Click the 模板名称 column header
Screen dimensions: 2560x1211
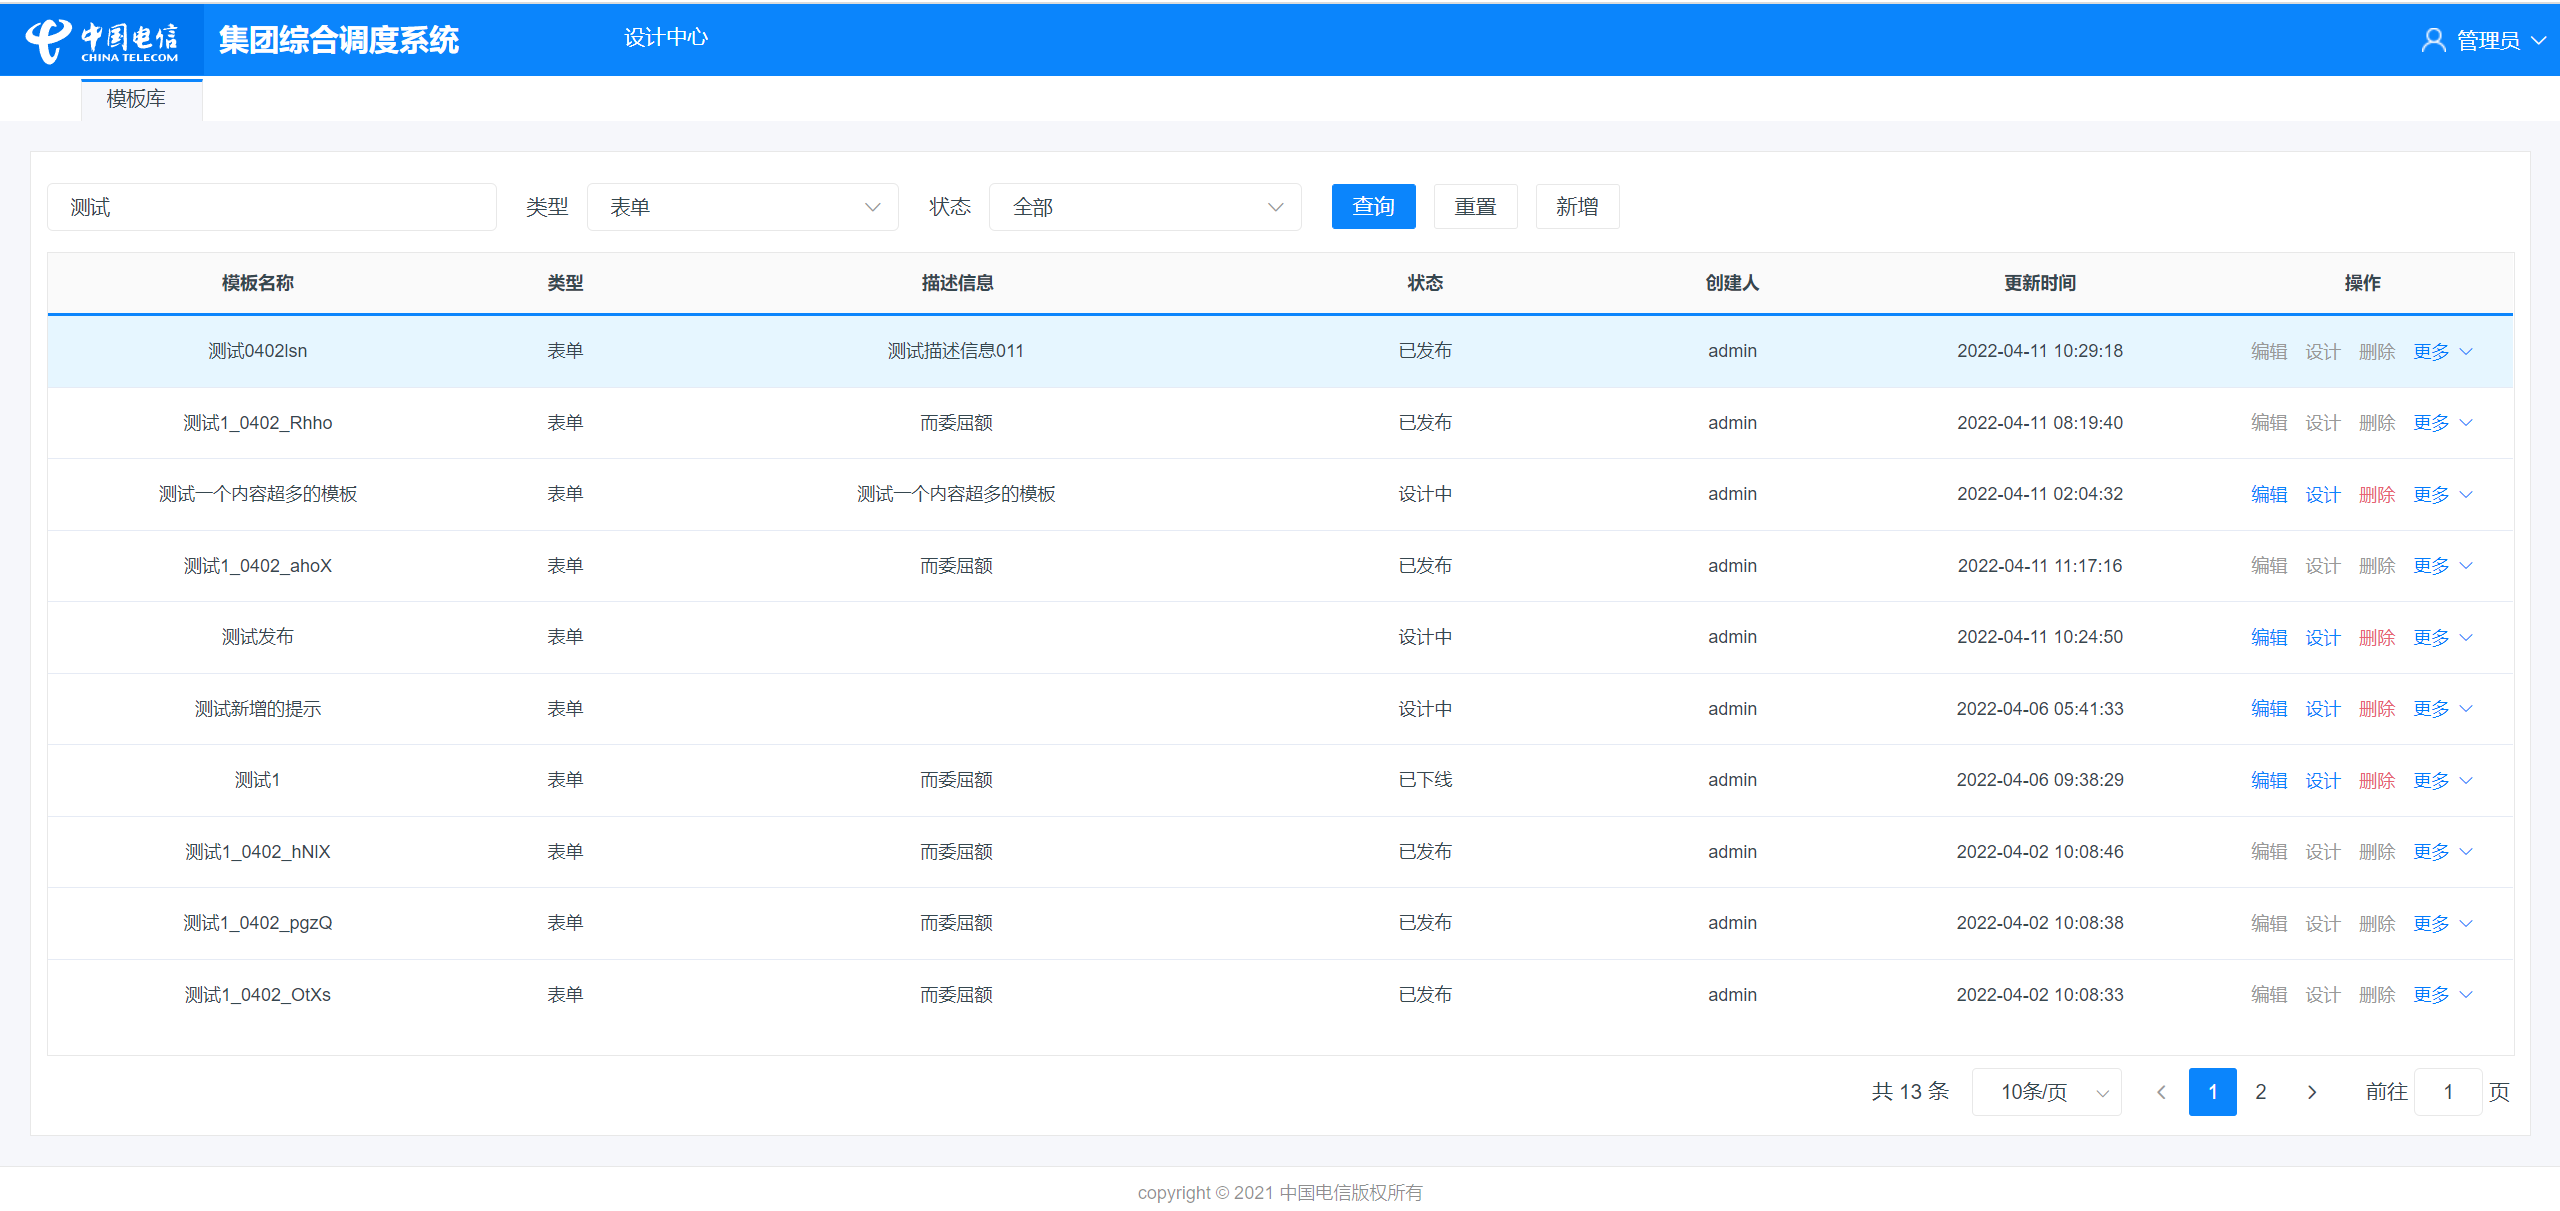258,283
